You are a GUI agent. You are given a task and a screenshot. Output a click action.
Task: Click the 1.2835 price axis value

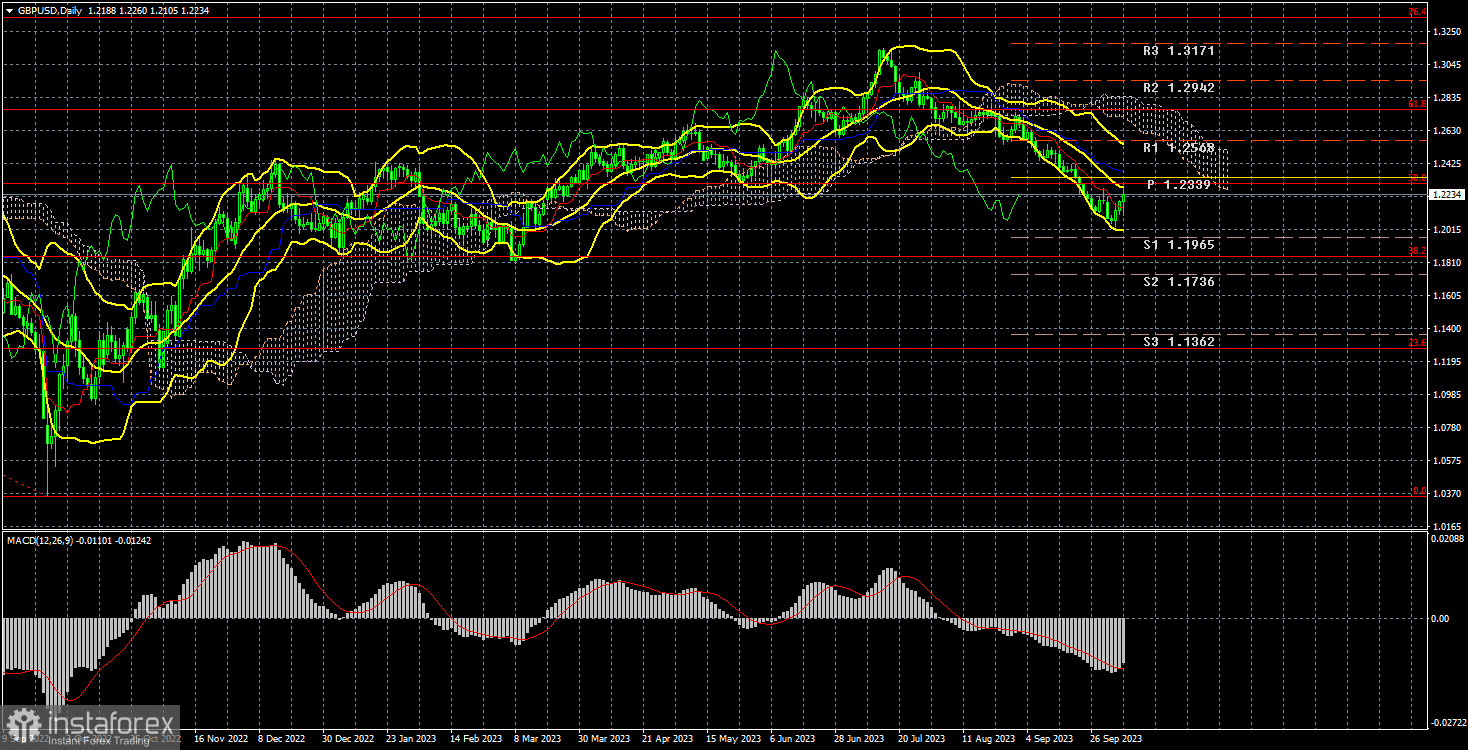tap(1446, 98)
